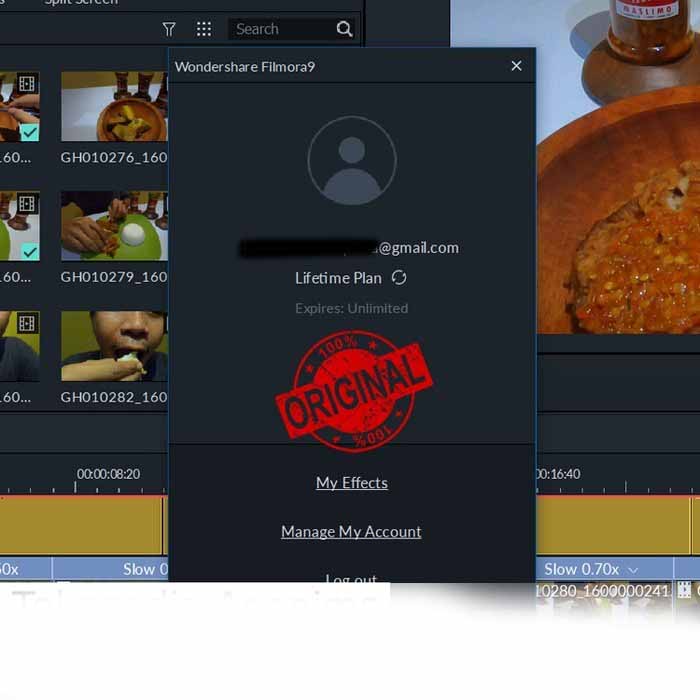Click the user avatar profile icon

tap(352, 160)
